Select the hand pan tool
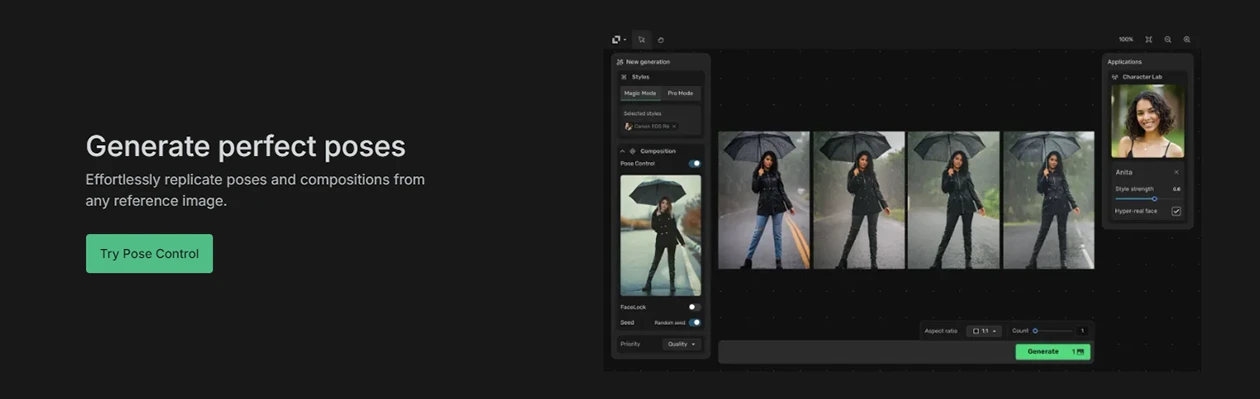Viewport: 1260px width, 399px height. coord(661,40)
